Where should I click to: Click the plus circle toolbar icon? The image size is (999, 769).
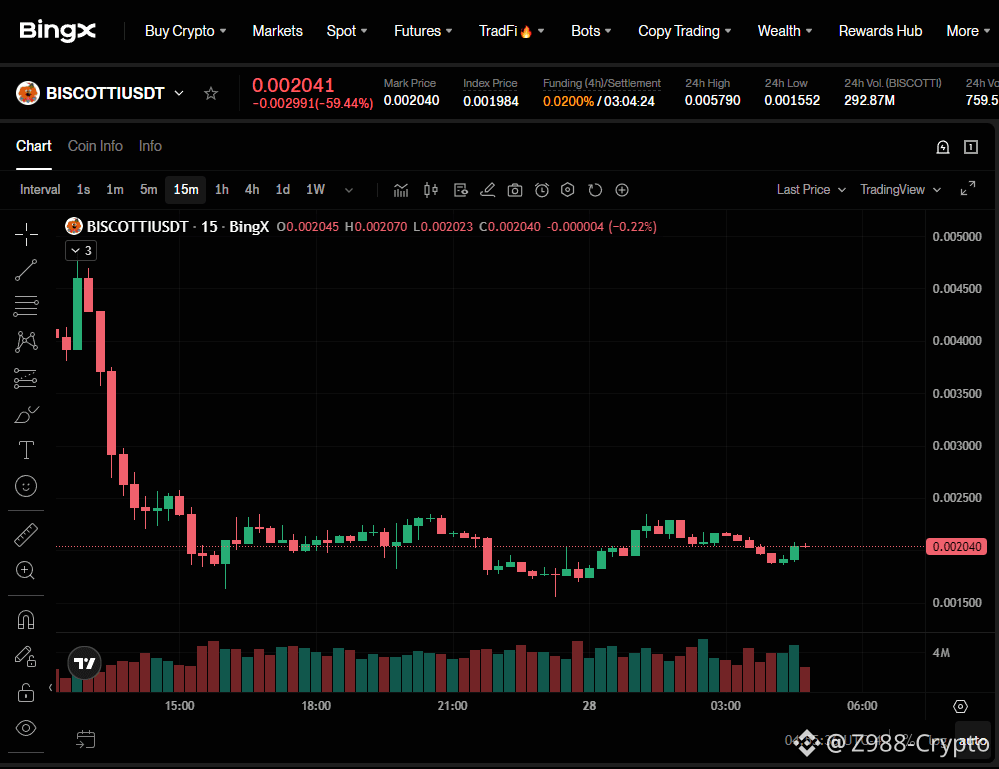coord(622,190)
